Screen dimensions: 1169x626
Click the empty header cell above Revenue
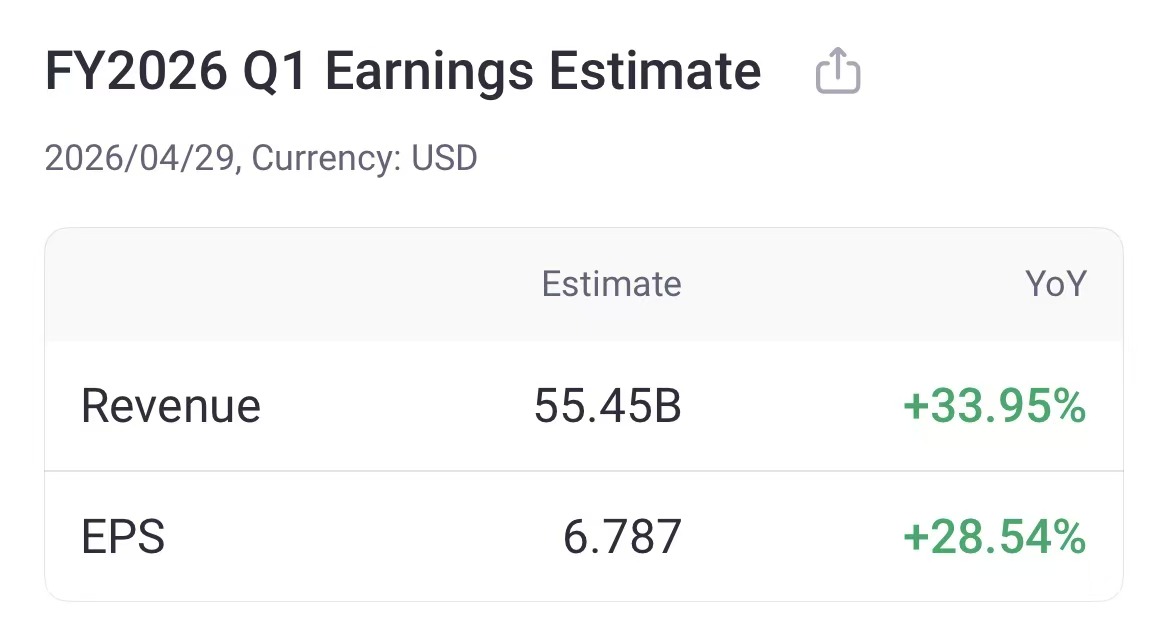tap(200, 285)
